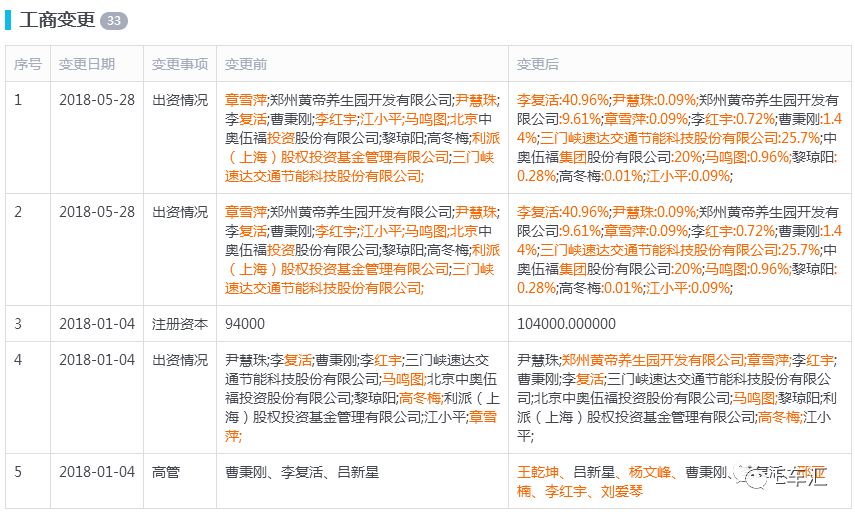Click the 33 count badge

click(114, 21)
